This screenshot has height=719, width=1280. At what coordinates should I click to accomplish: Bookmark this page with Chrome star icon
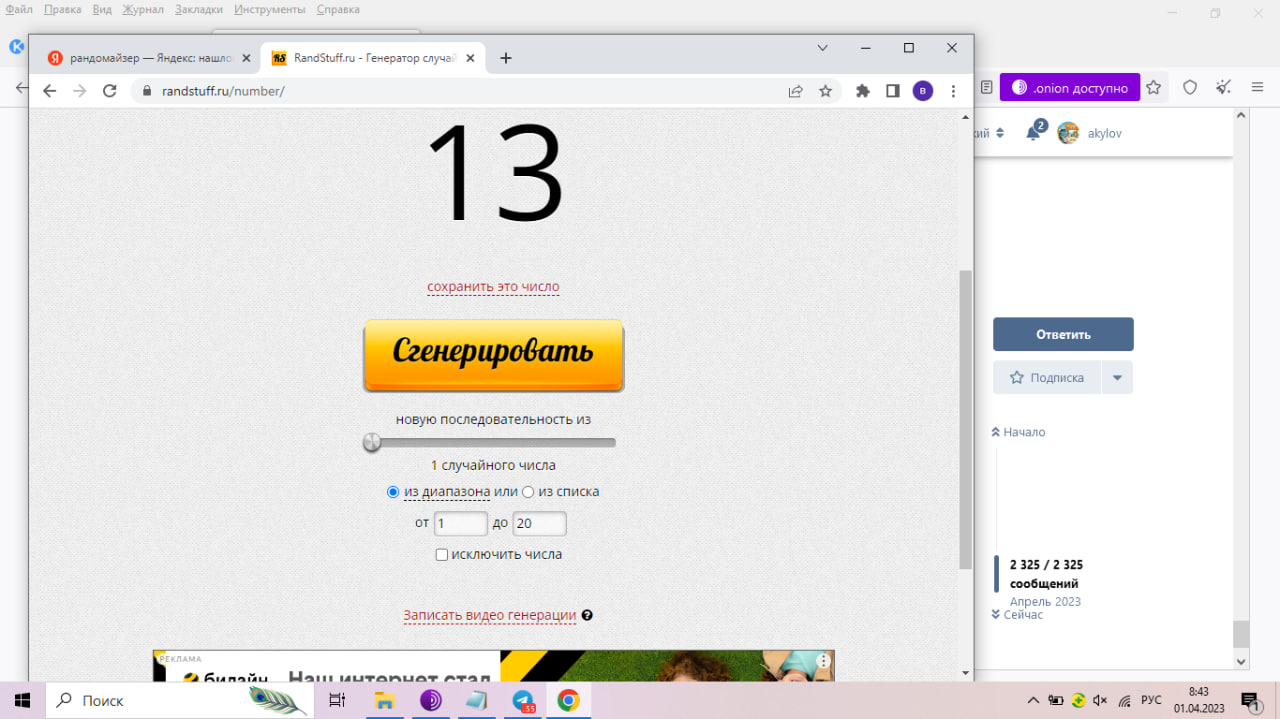click(825, 91)
